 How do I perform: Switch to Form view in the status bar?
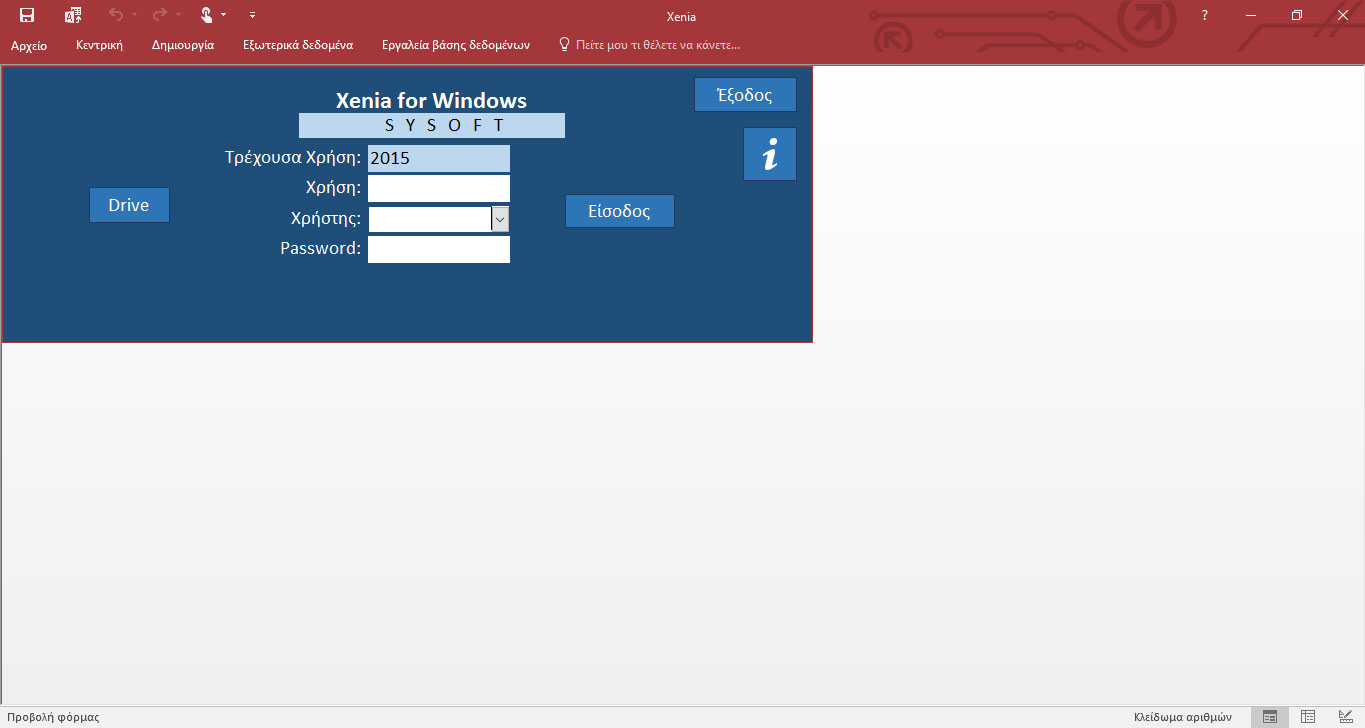[x=1270, y=717]
